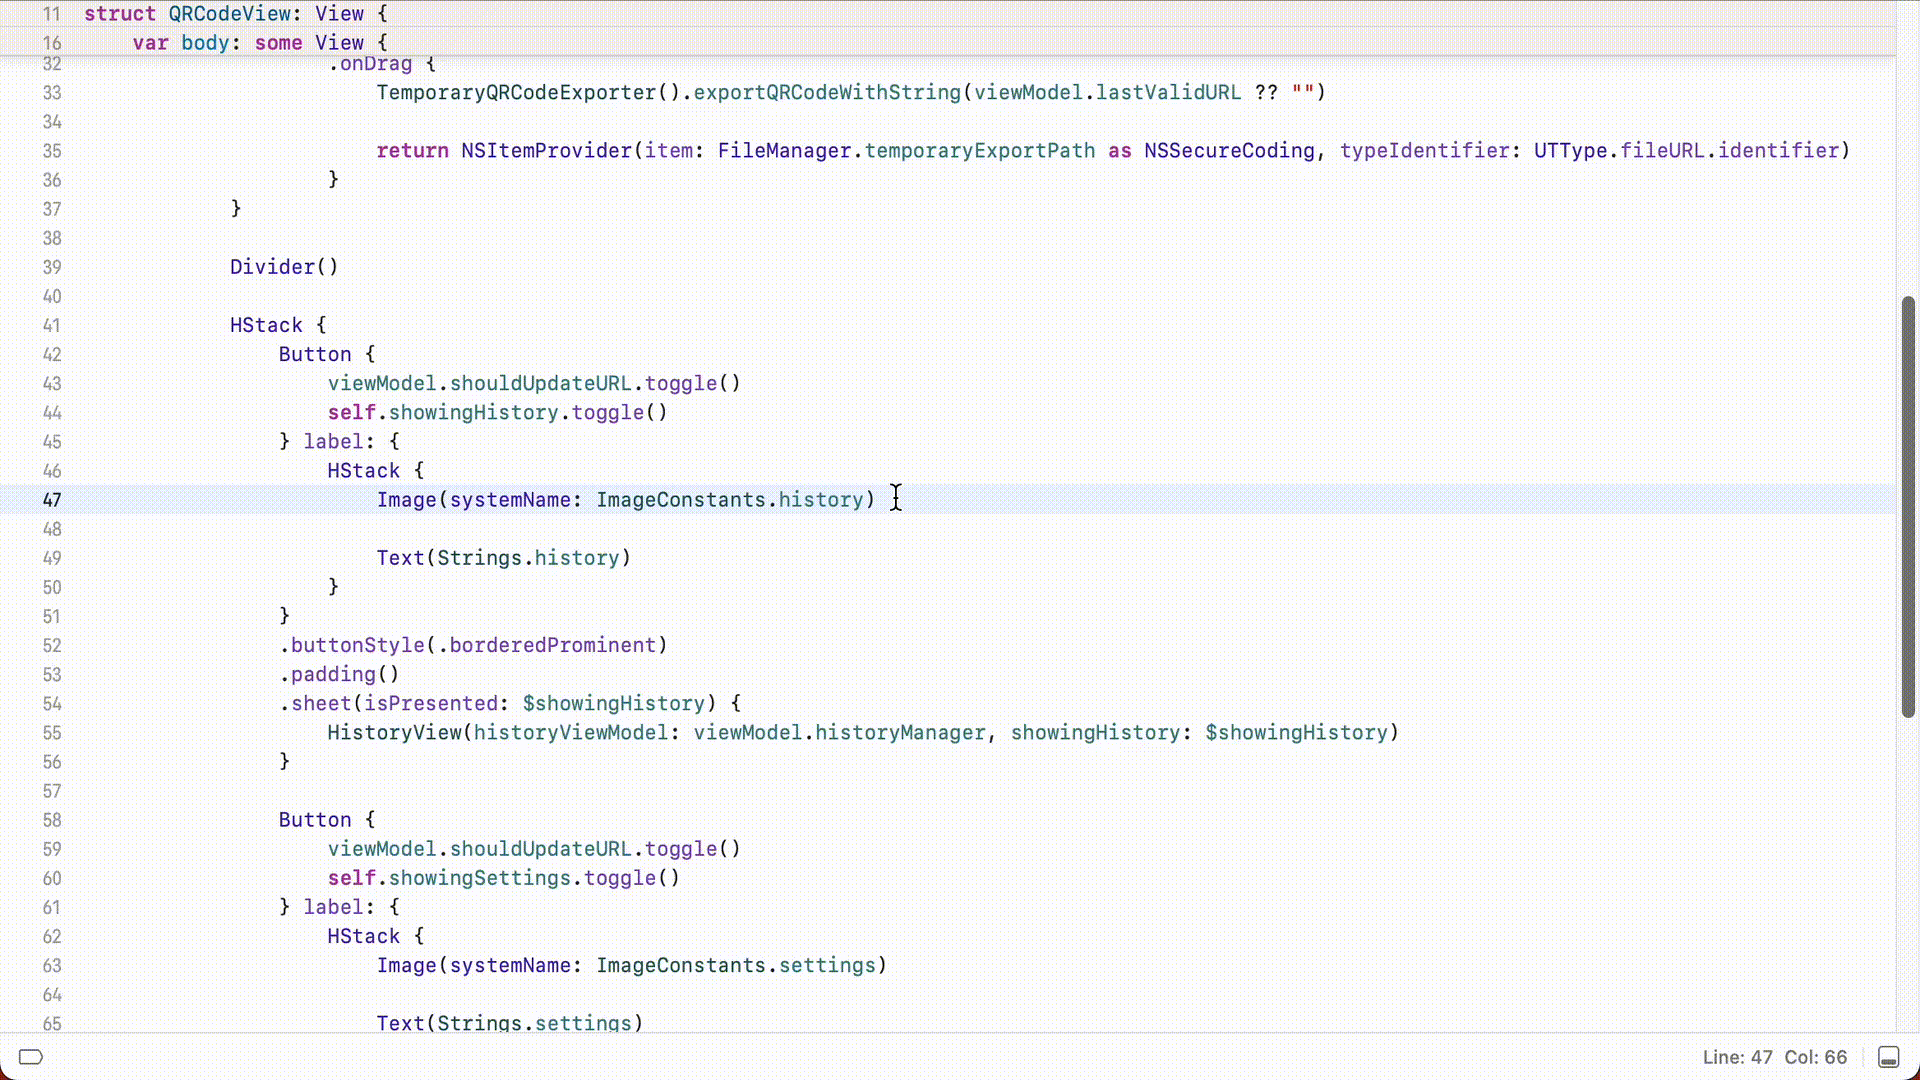Click temporaryExportPath on line 35
The width and height of the screenshot is (1920, 1080).
point(980,150)
